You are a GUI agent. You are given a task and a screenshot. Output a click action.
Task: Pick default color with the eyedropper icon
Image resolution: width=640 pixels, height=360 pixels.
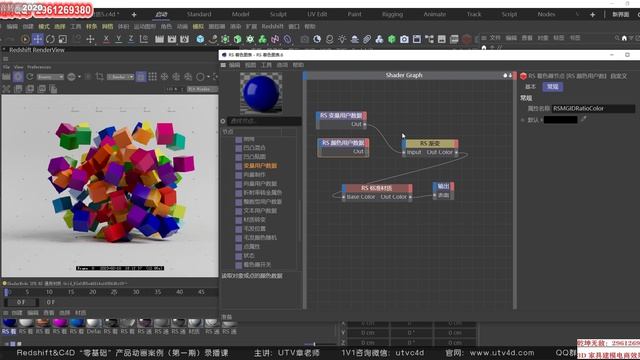584,119
